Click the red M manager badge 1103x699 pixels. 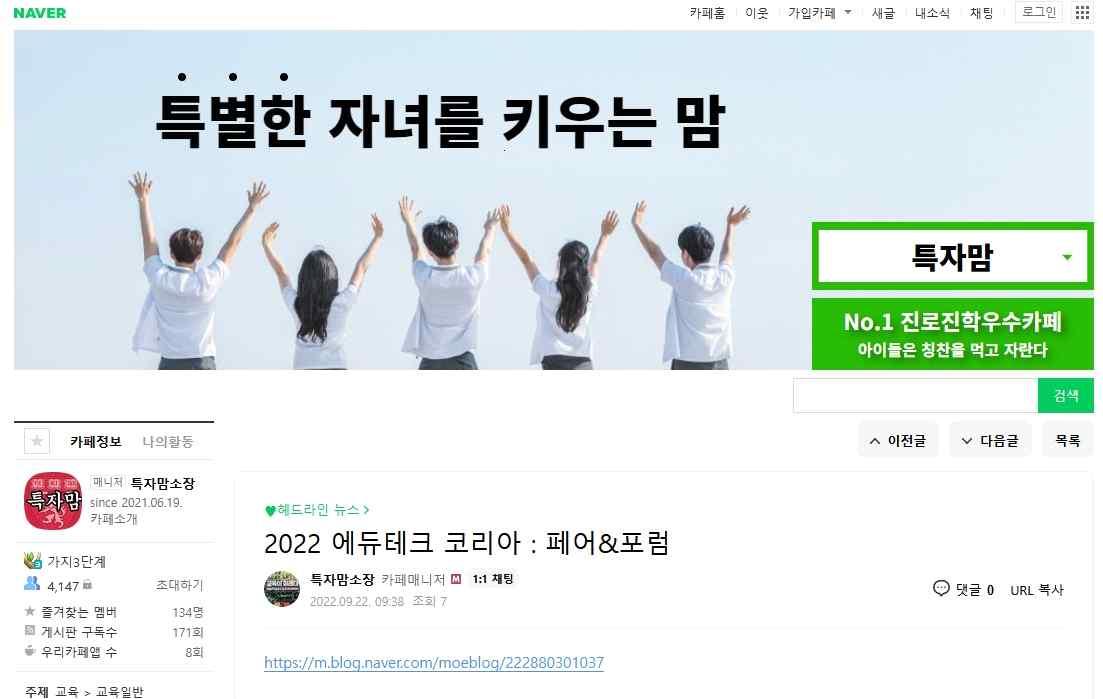[456, 579]
